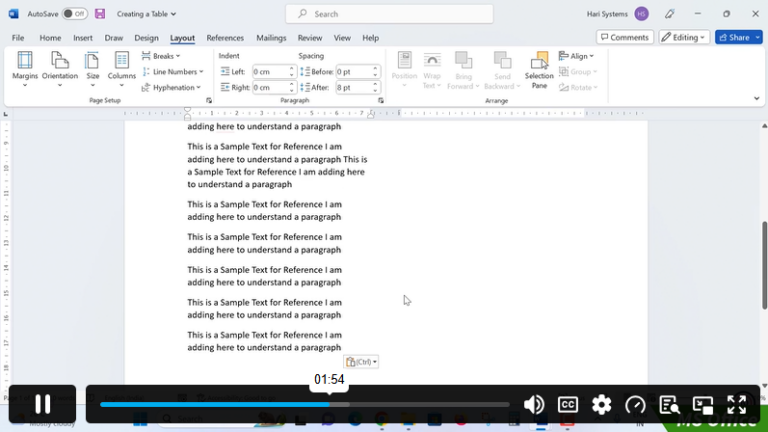This screenshot has height=432, width=768.
Task: Open the File tab
Action: (x=18, y=38)
